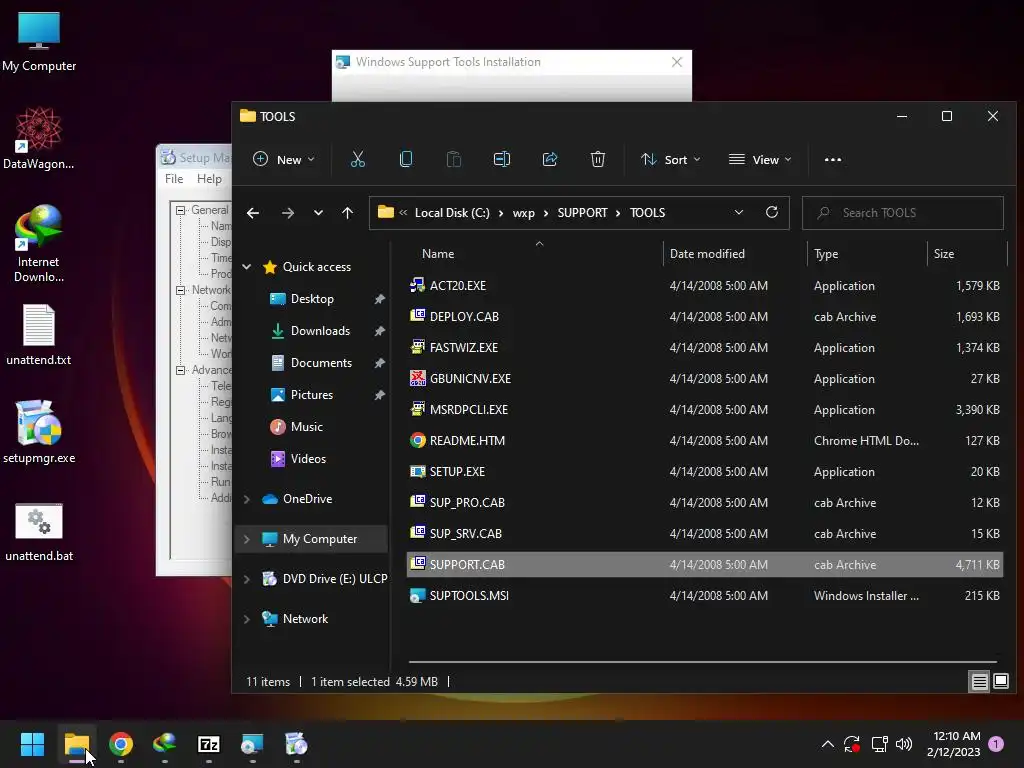Select setupmgr.exe on the desktop
The image size is (1024, 768).
(x=39, y=432)
